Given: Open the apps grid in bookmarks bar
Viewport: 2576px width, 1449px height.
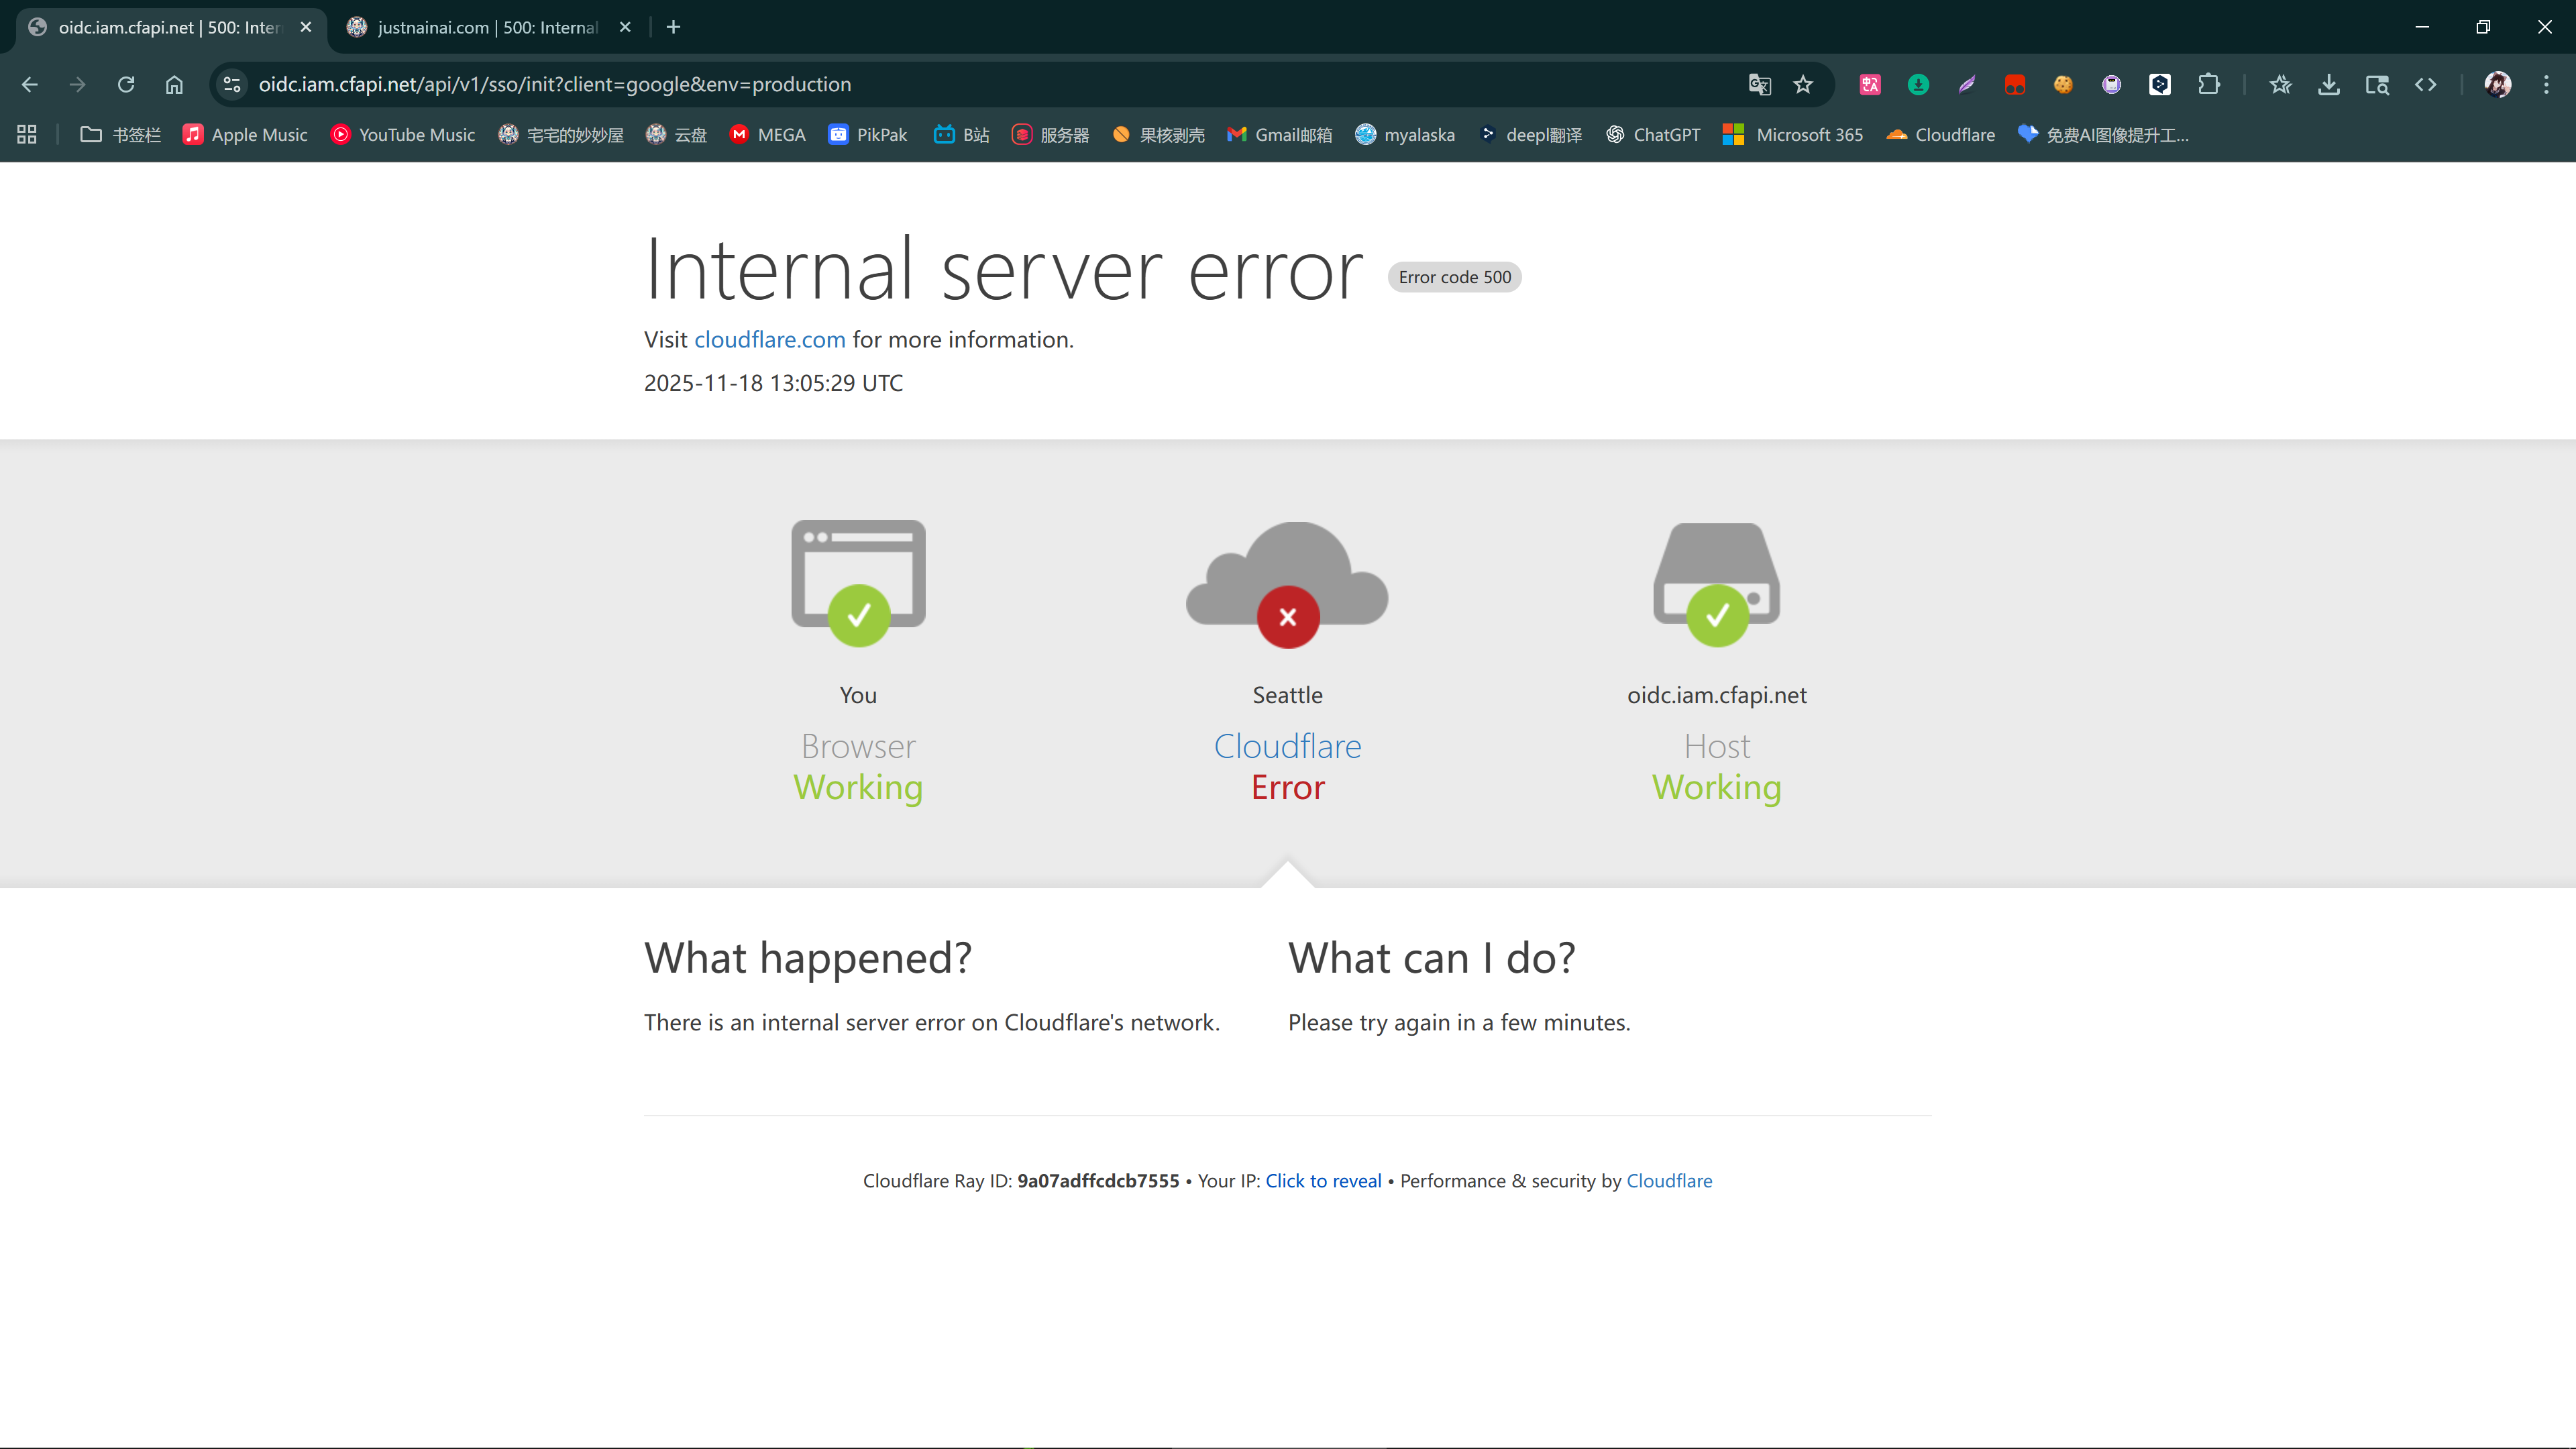Looking at the screenshot, I should [27, 135].
